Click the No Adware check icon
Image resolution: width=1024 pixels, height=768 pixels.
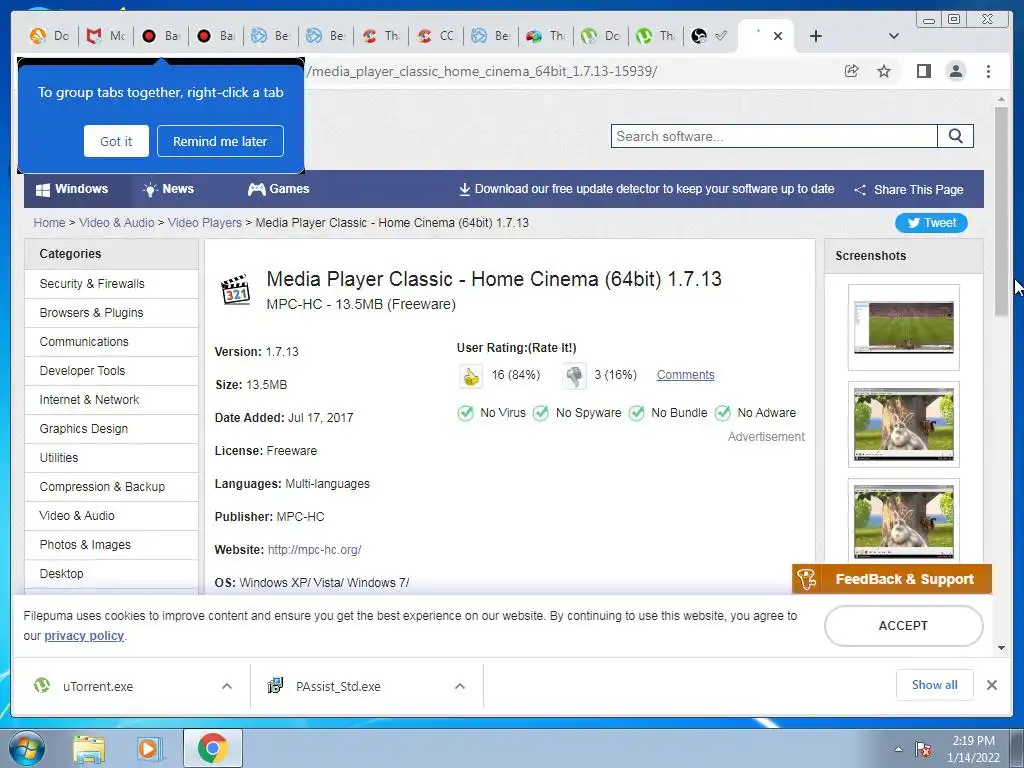[x=722, y=413]
